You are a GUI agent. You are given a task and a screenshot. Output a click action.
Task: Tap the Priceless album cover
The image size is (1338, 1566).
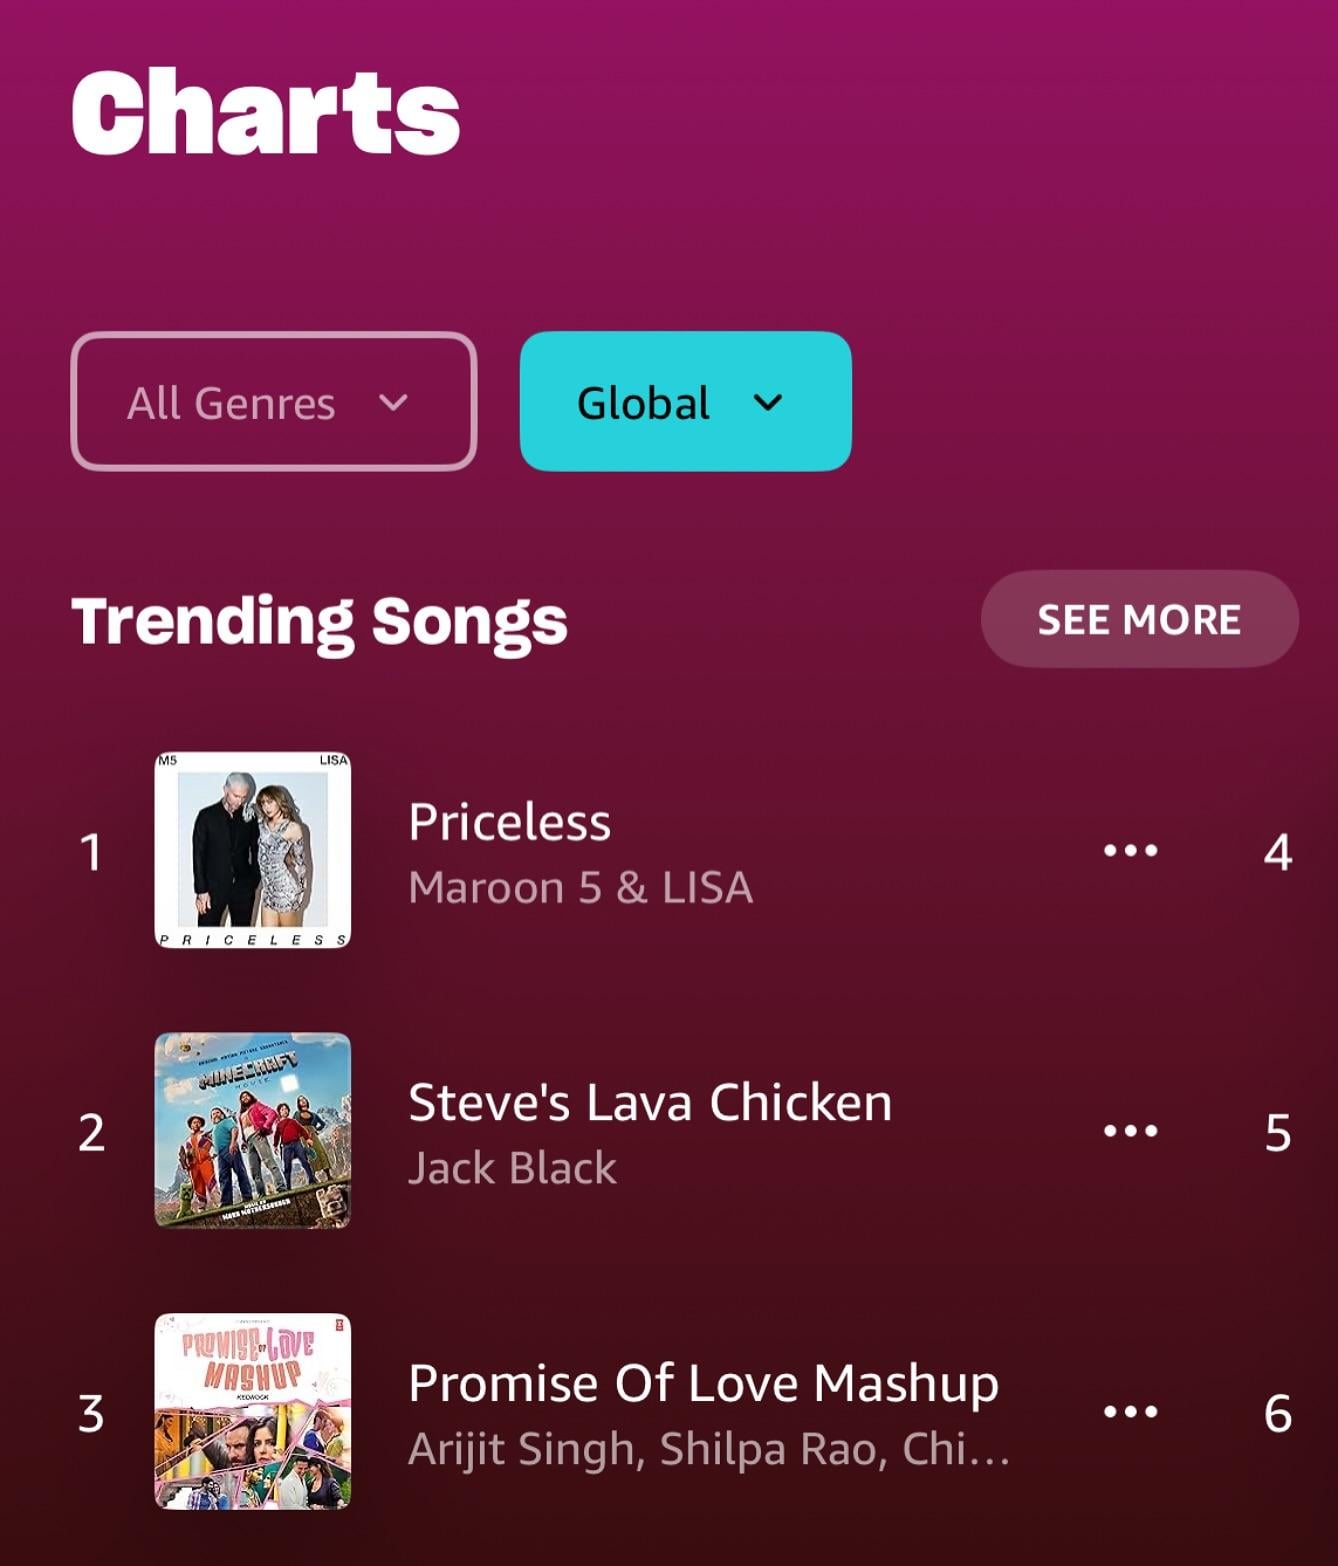(253, 850)
